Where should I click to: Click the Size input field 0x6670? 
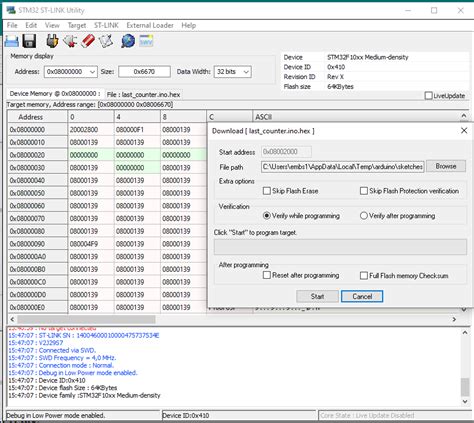pos(144,72)
